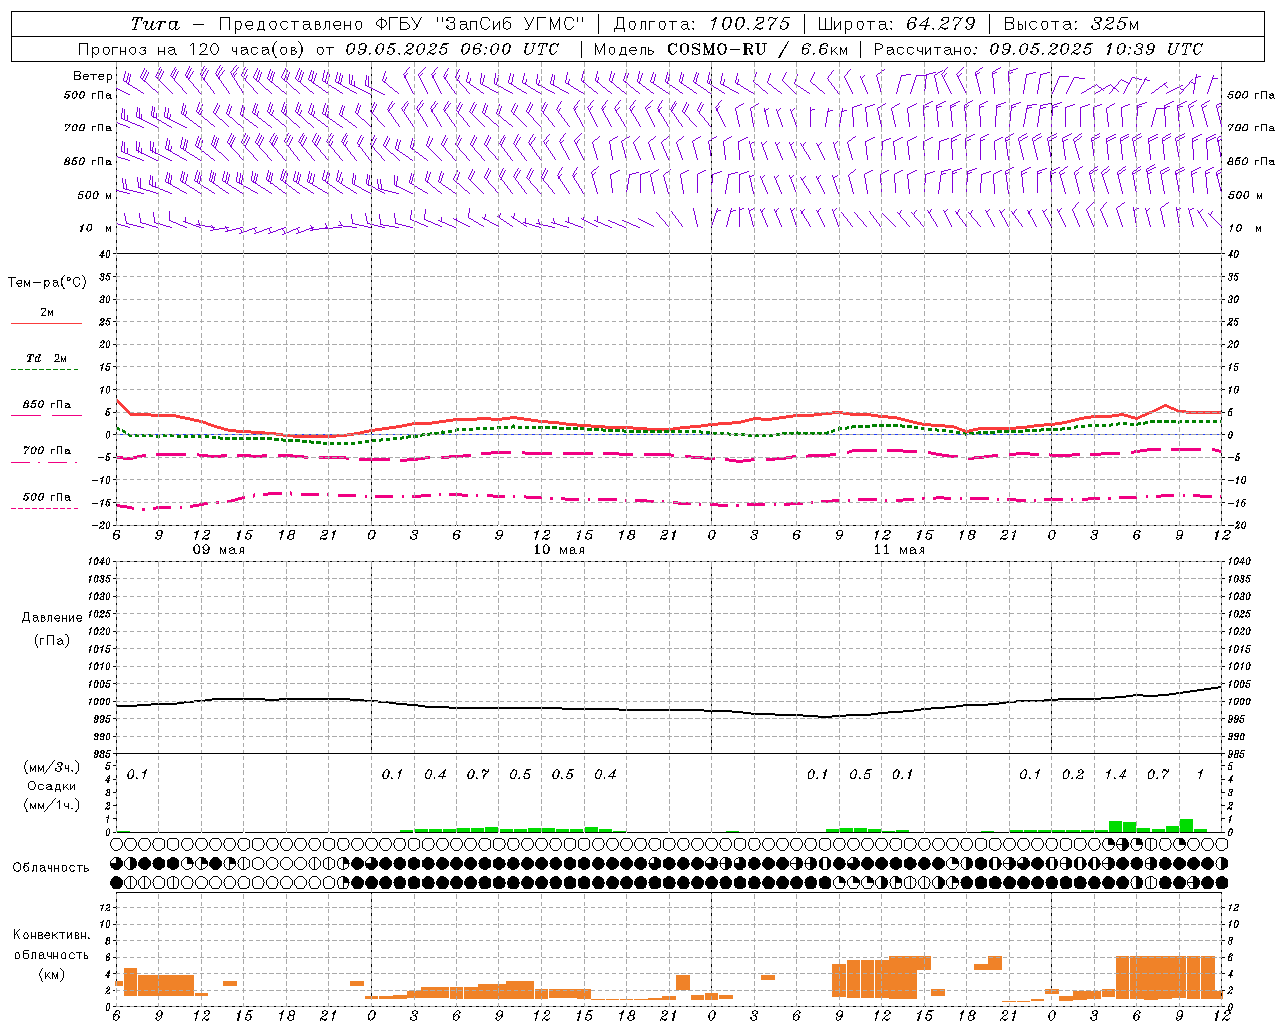The width and height of the screenshot is (1280, 1024).
Task: Click the "(мм/1ч.)" precipitation unit label
Action: 51,805
